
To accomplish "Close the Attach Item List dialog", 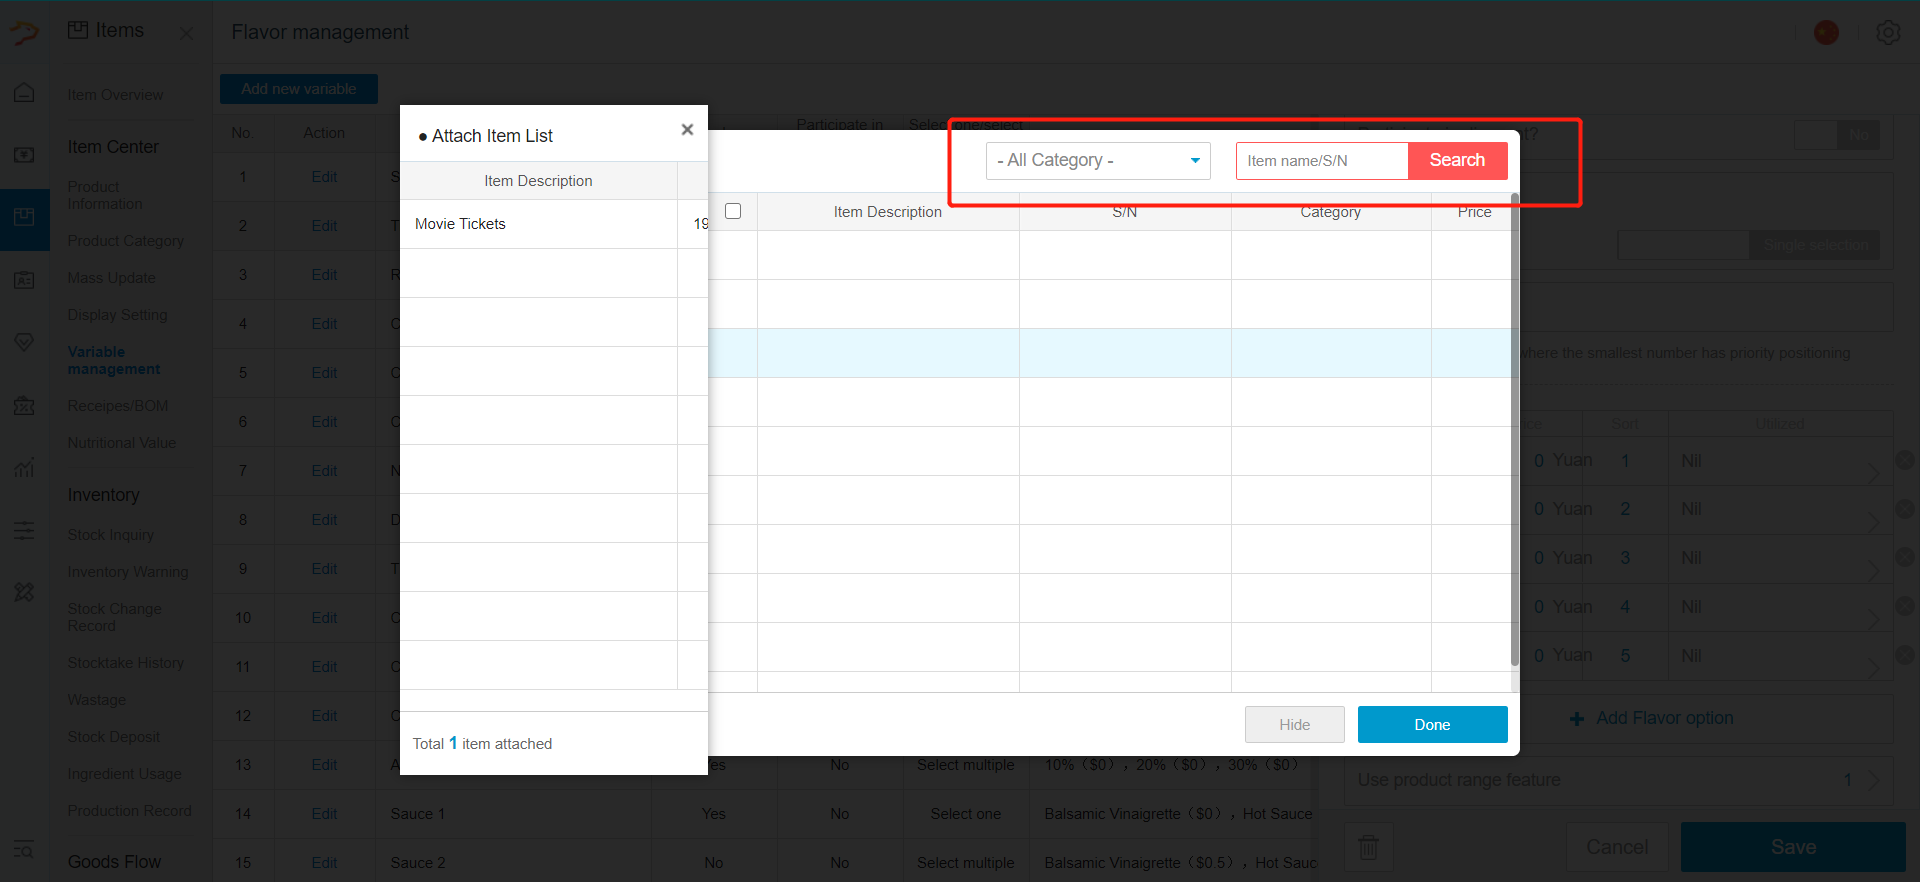I will 687,129.
